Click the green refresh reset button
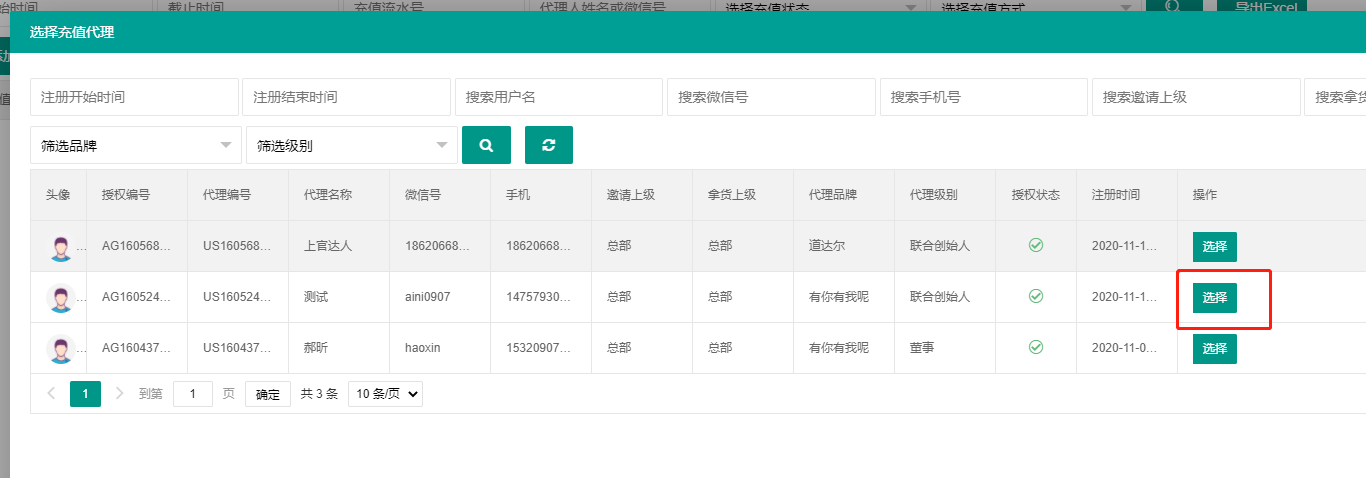1366x478 pixels. 548,145
